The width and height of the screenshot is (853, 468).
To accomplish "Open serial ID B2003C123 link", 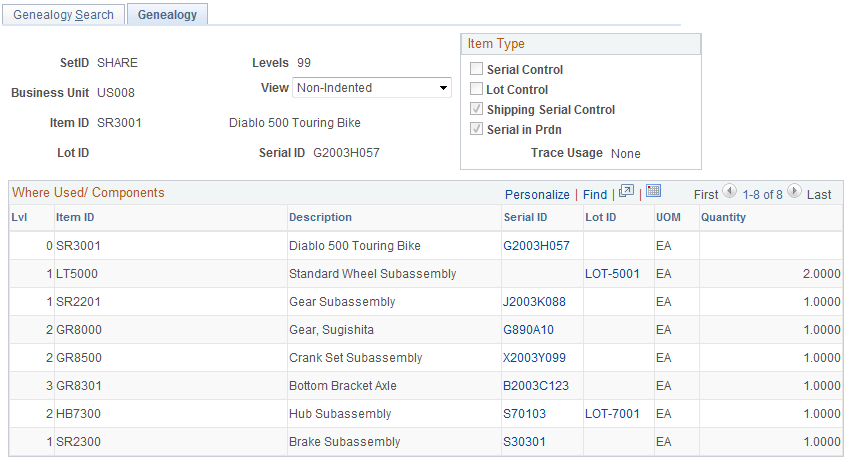I will [x=536, y=386].
